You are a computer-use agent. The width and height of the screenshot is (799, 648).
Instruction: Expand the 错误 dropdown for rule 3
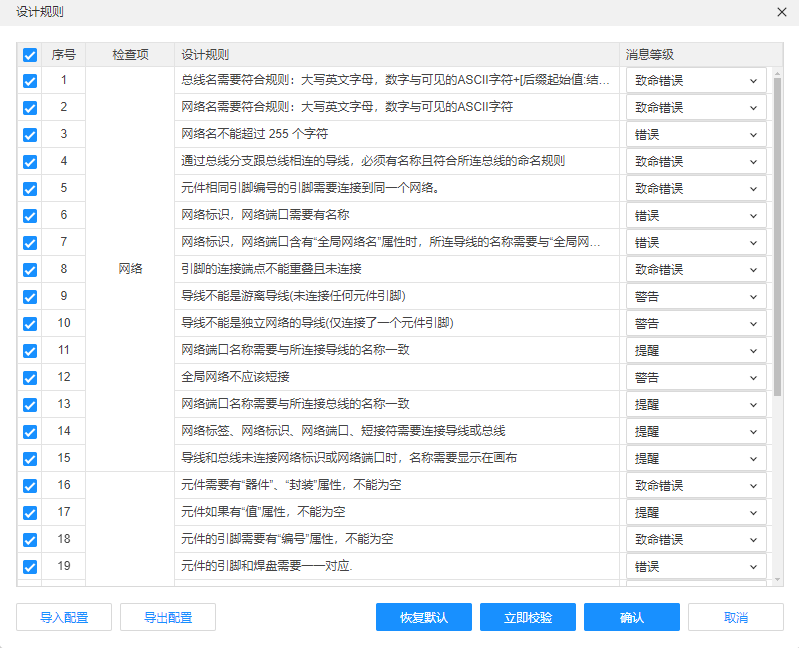click(696, 135)
